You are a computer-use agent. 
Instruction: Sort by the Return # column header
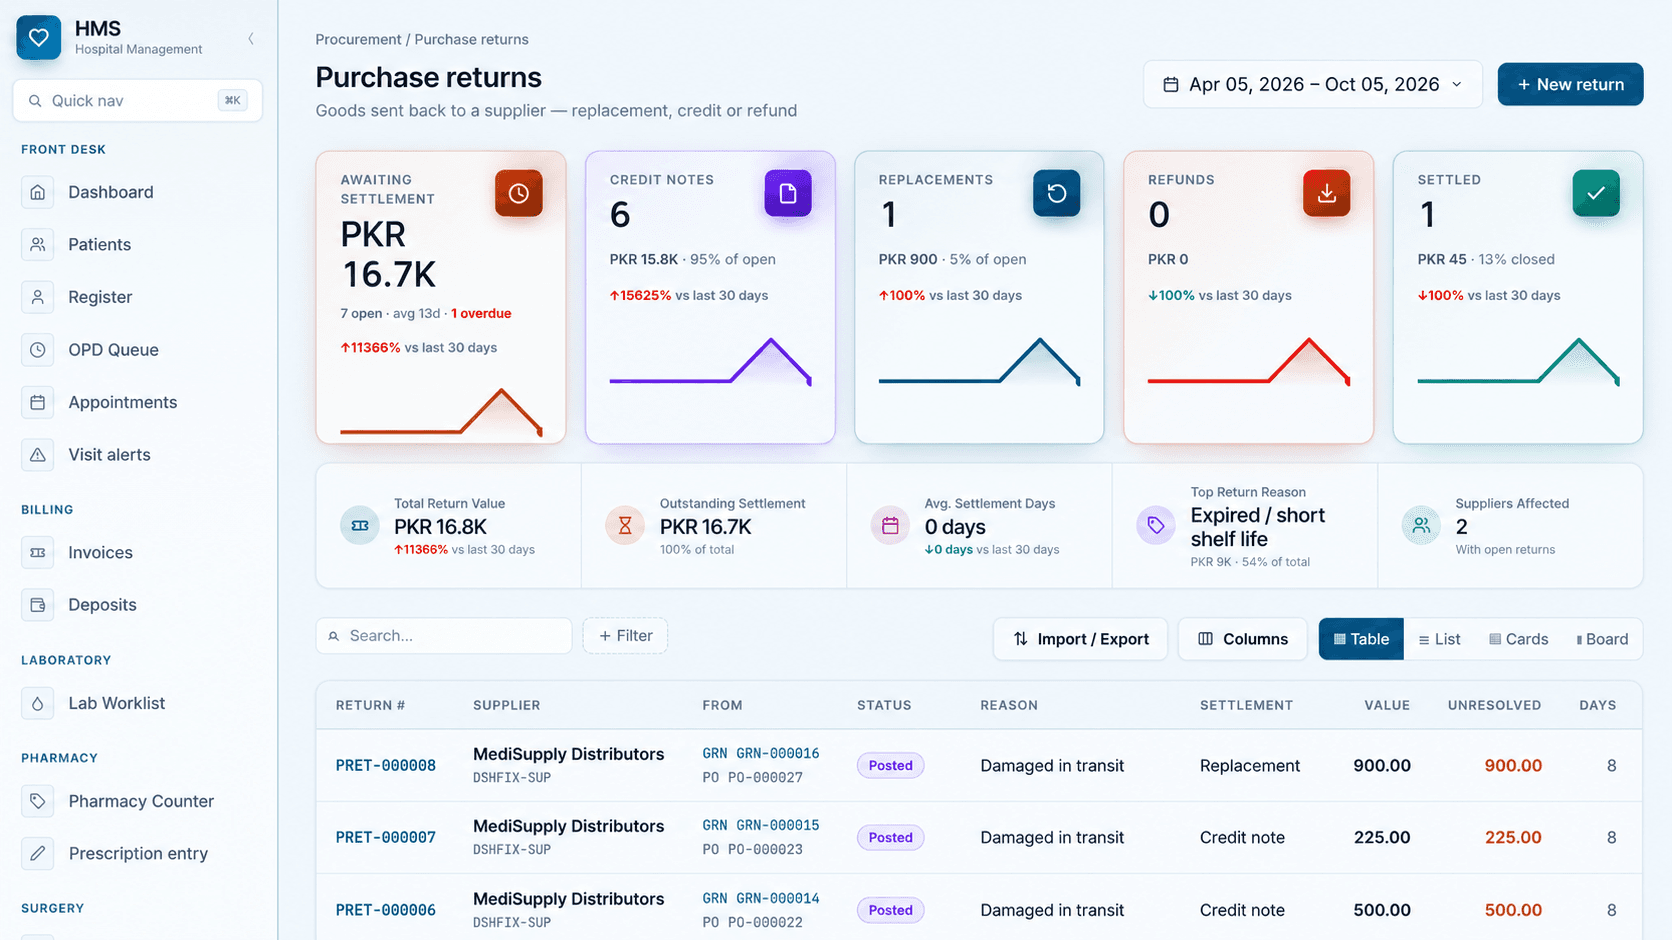(370, 705)
